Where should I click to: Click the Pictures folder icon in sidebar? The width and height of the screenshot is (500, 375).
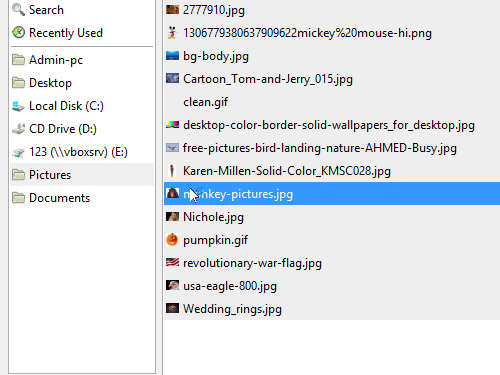click(x=18, y=175)
